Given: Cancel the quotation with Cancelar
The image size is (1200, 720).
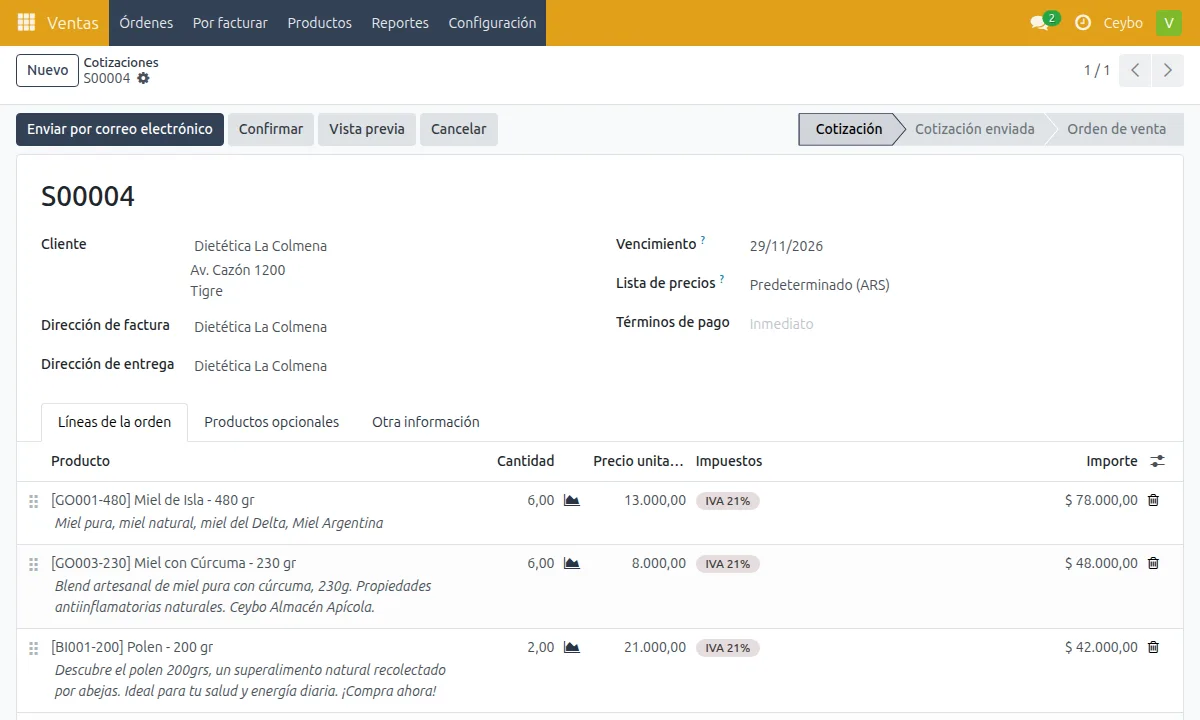Looking at the screenshot, I should pos(459,129).
